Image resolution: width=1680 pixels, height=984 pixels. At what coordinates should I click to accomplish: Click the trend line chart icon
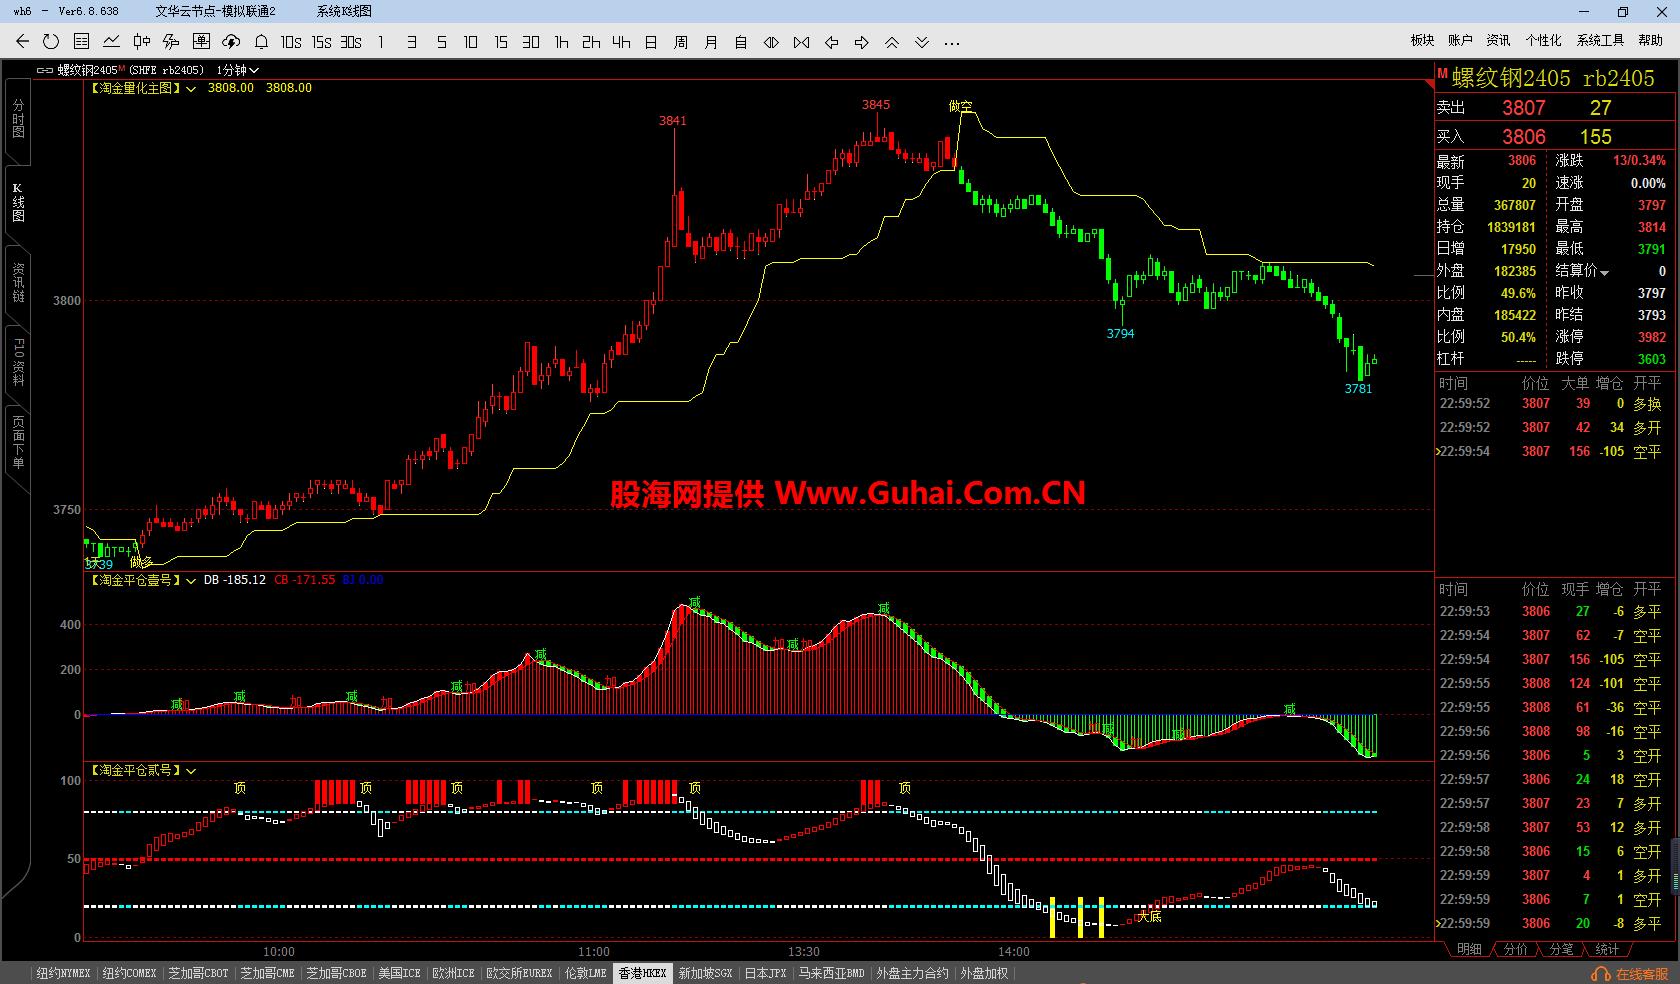pos(111,42)
